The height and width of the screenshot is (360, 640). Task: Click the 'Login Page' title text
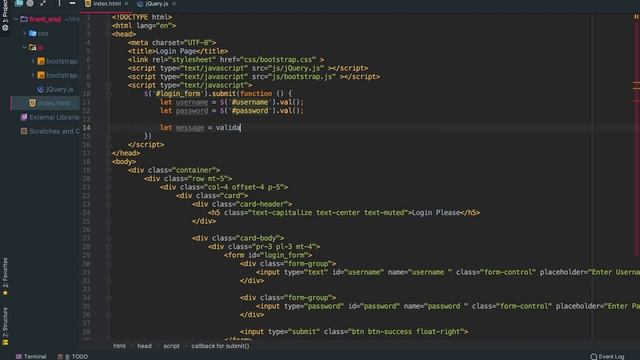tap(176, 51)
